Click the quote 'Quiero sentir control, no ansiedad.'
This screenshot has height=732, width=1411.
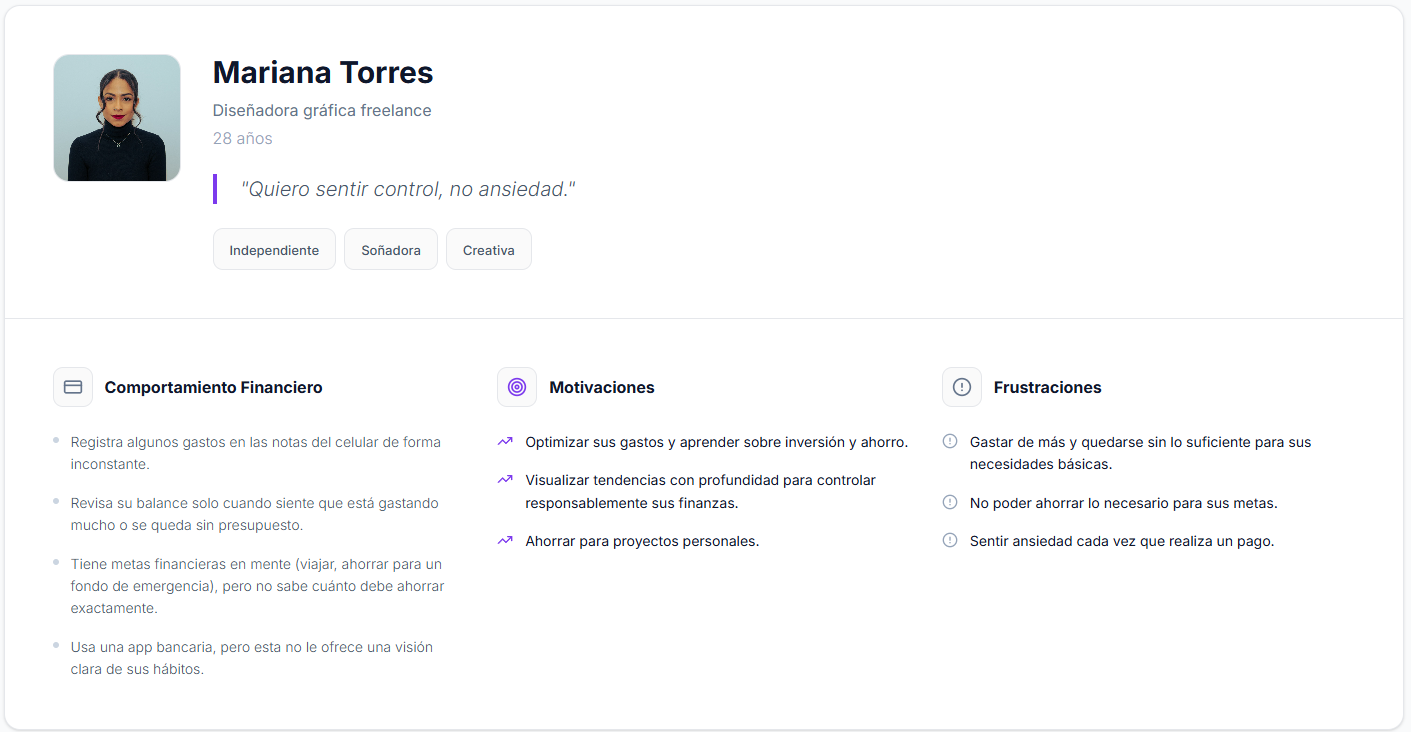point(408,189)
